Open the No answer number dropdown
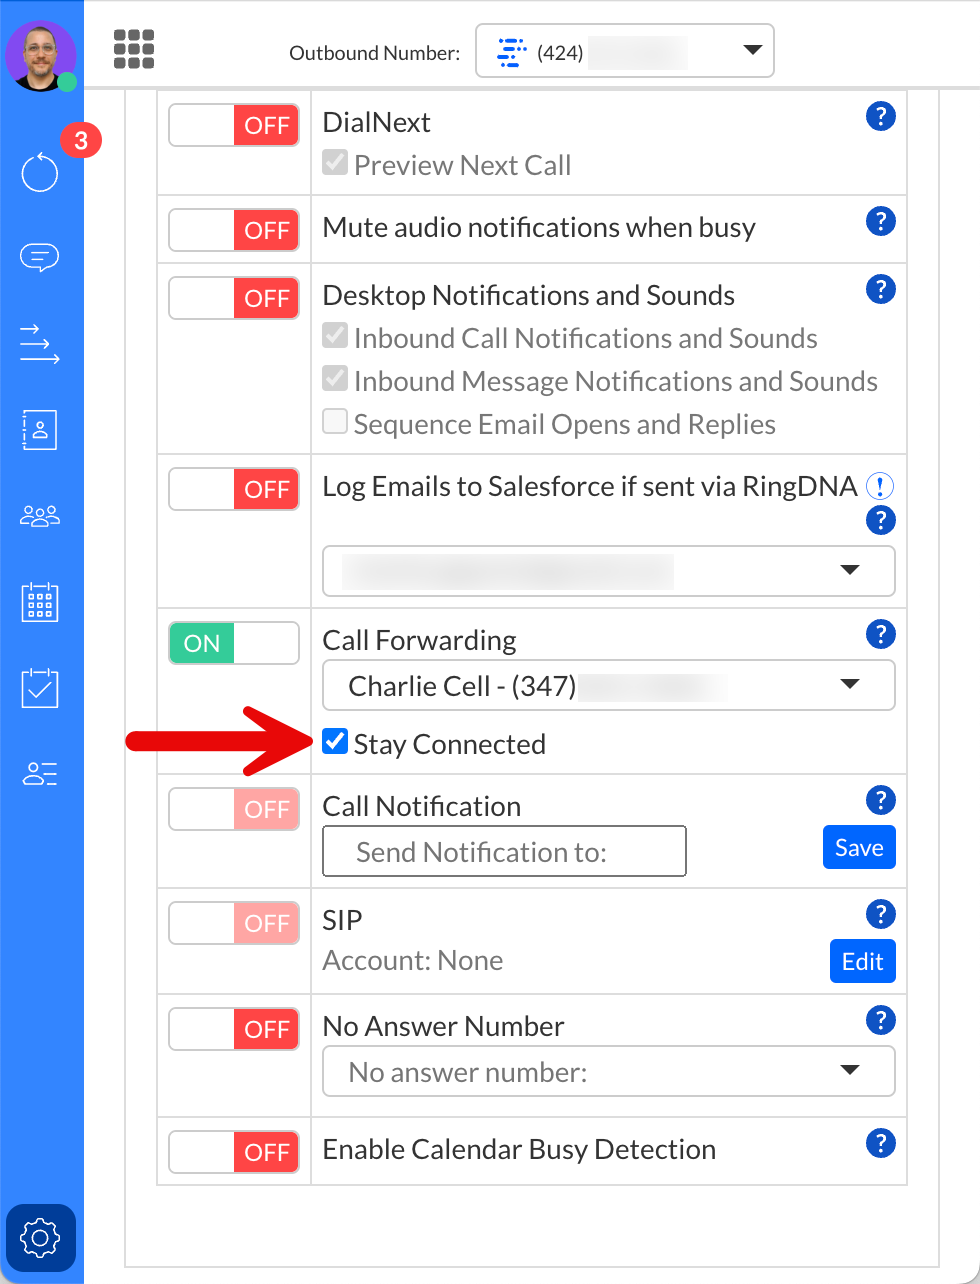Screen dimensions: 980x1284 (x=608, y=1072)
